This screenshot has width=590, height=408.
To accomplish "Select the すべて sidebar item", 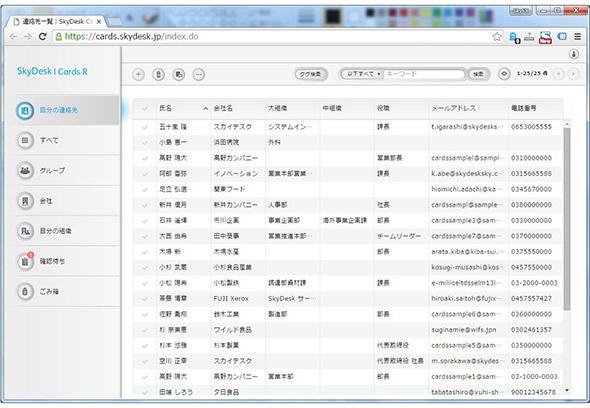I will coord(67,140).
